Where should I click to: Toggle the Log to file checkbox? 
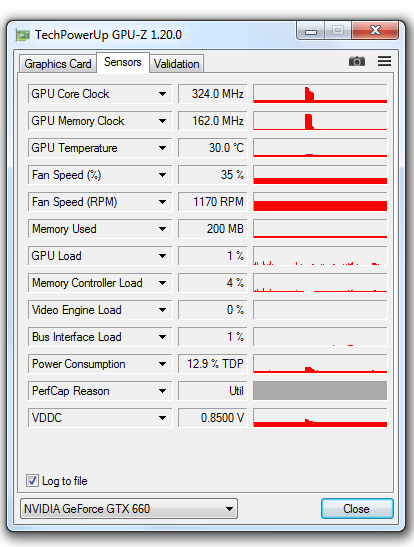coord(32,481)
